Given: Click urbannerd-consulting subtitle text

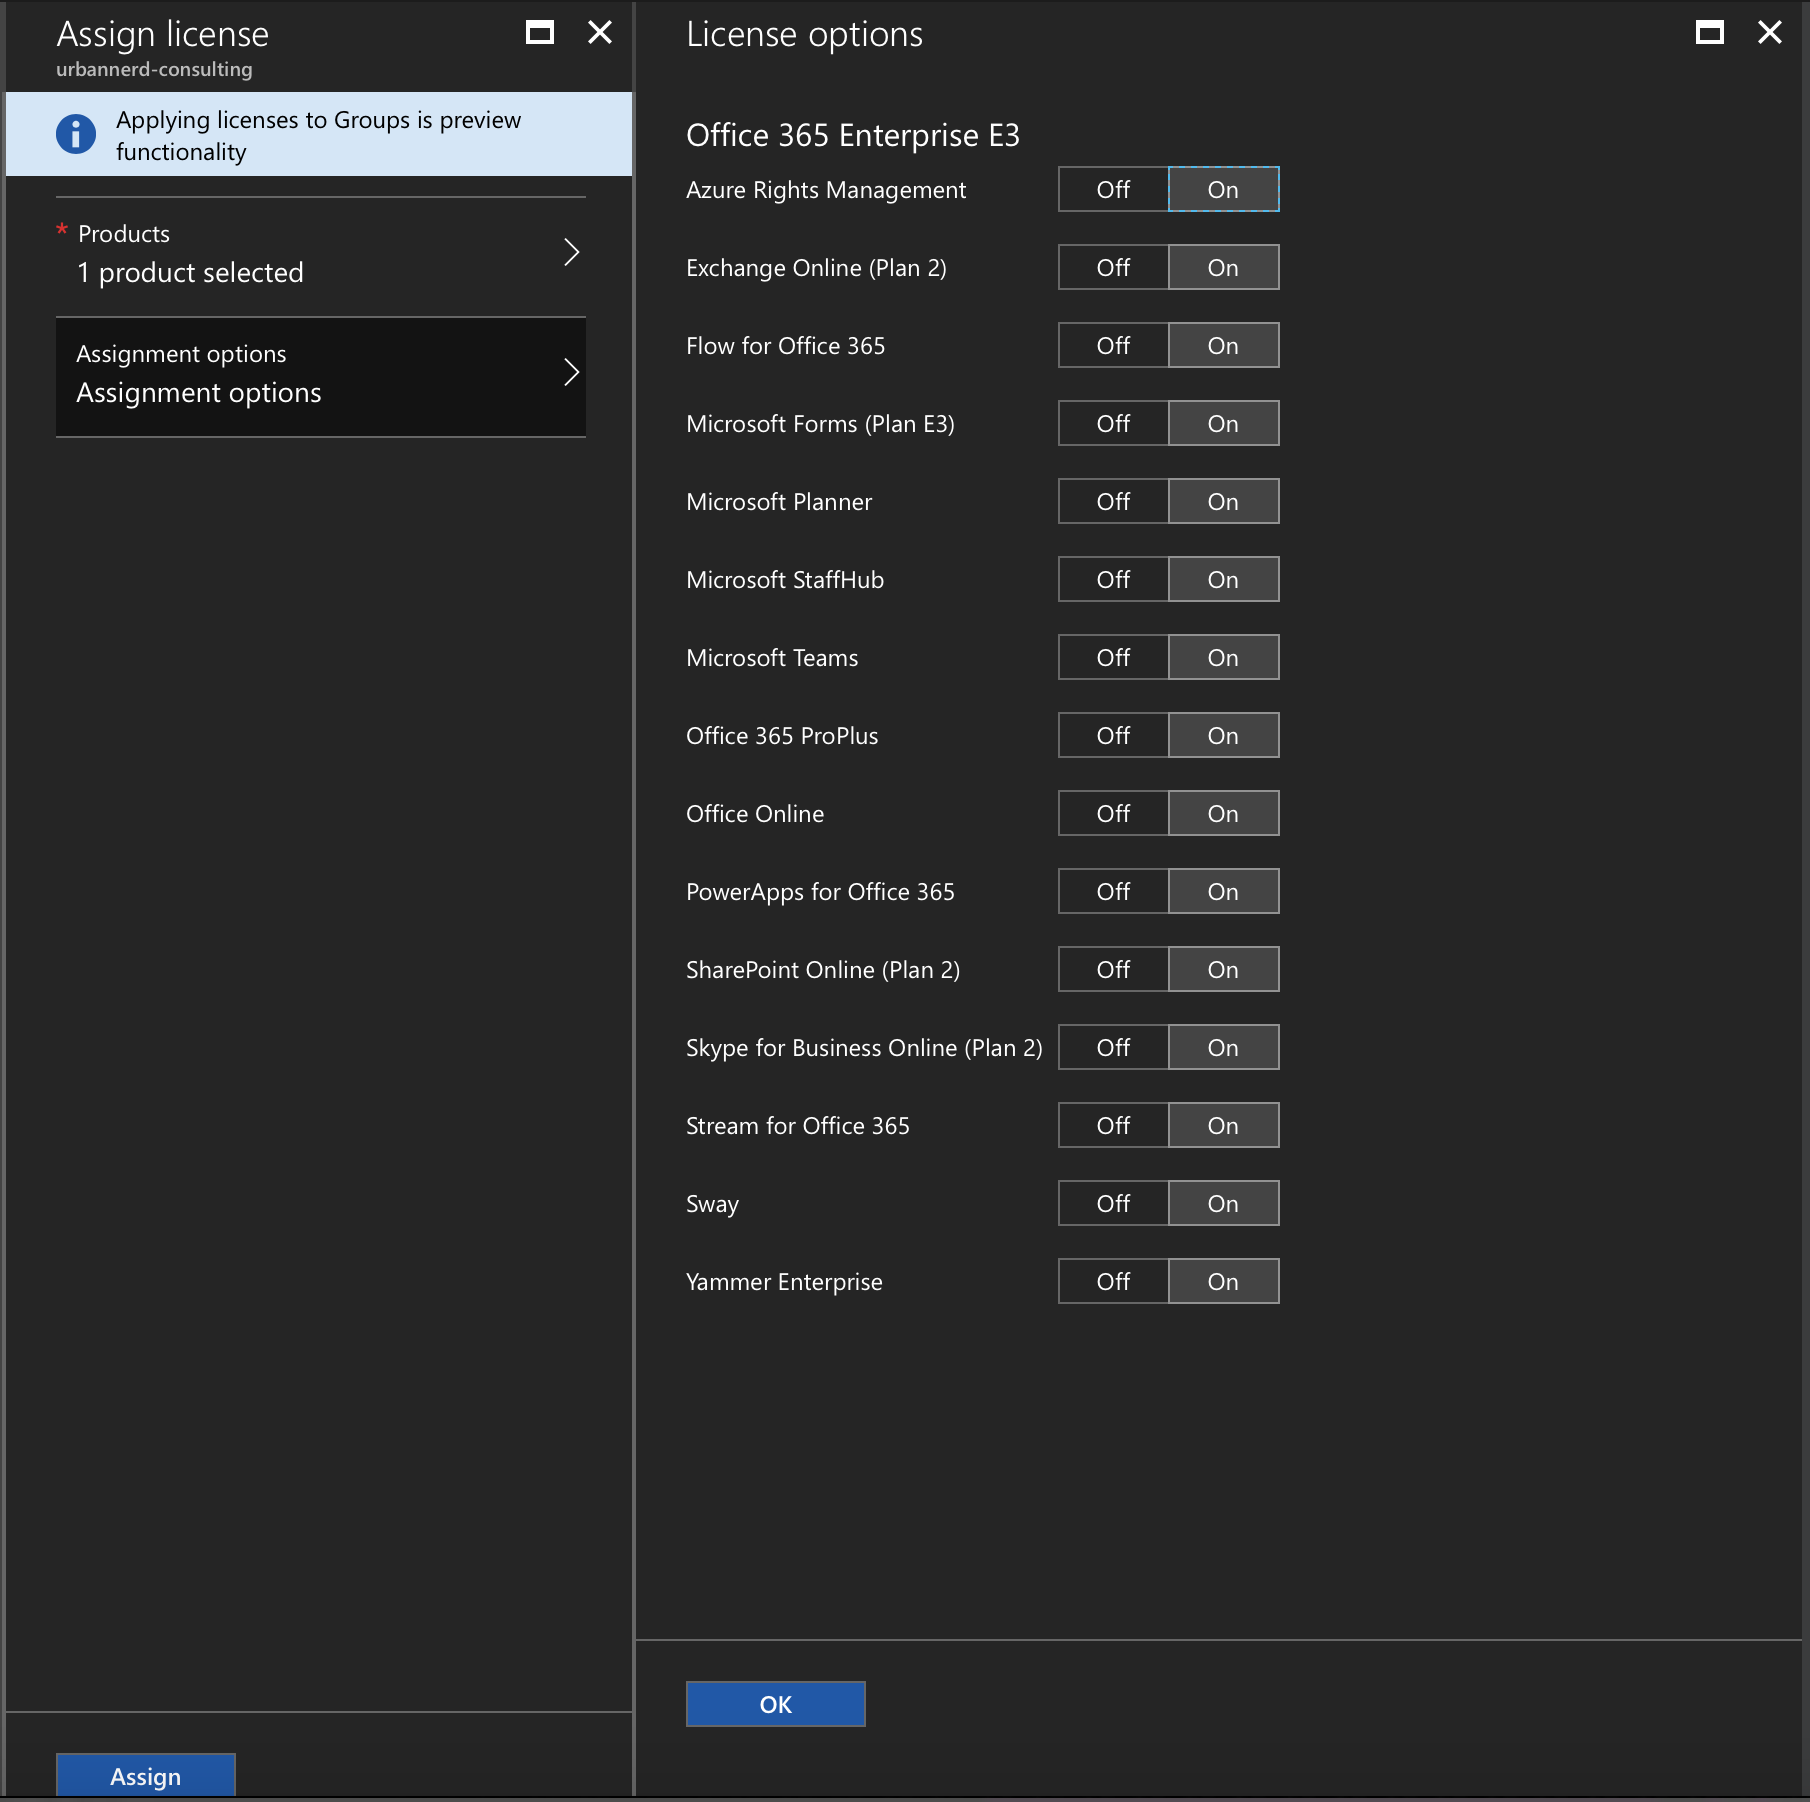Looking at the screenshot, I should (x=154, y=69).
